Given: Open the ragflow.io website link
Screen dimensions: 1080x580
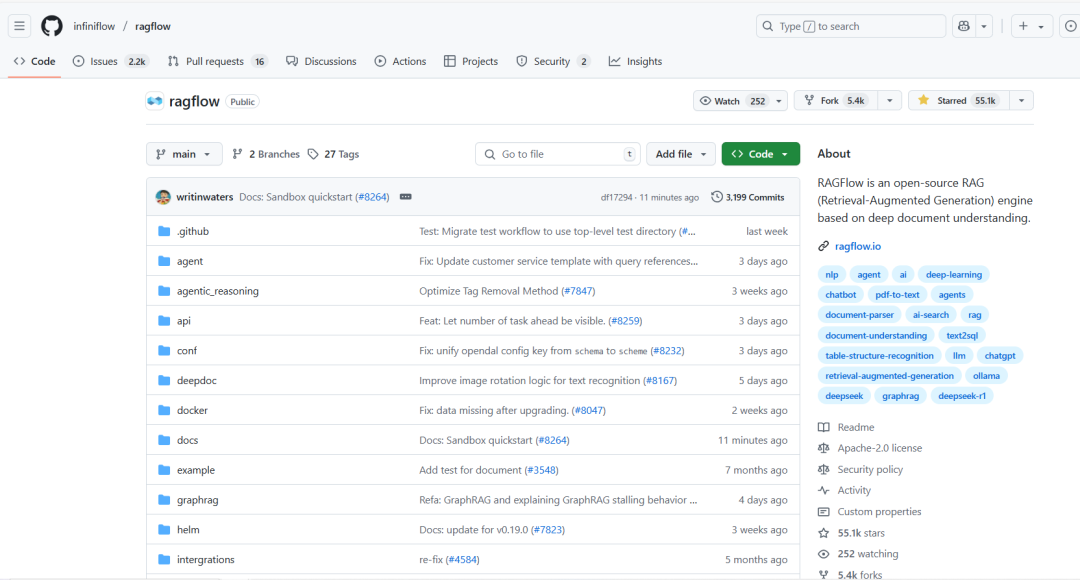Looking at the screenshot, I should coord(858,246).
